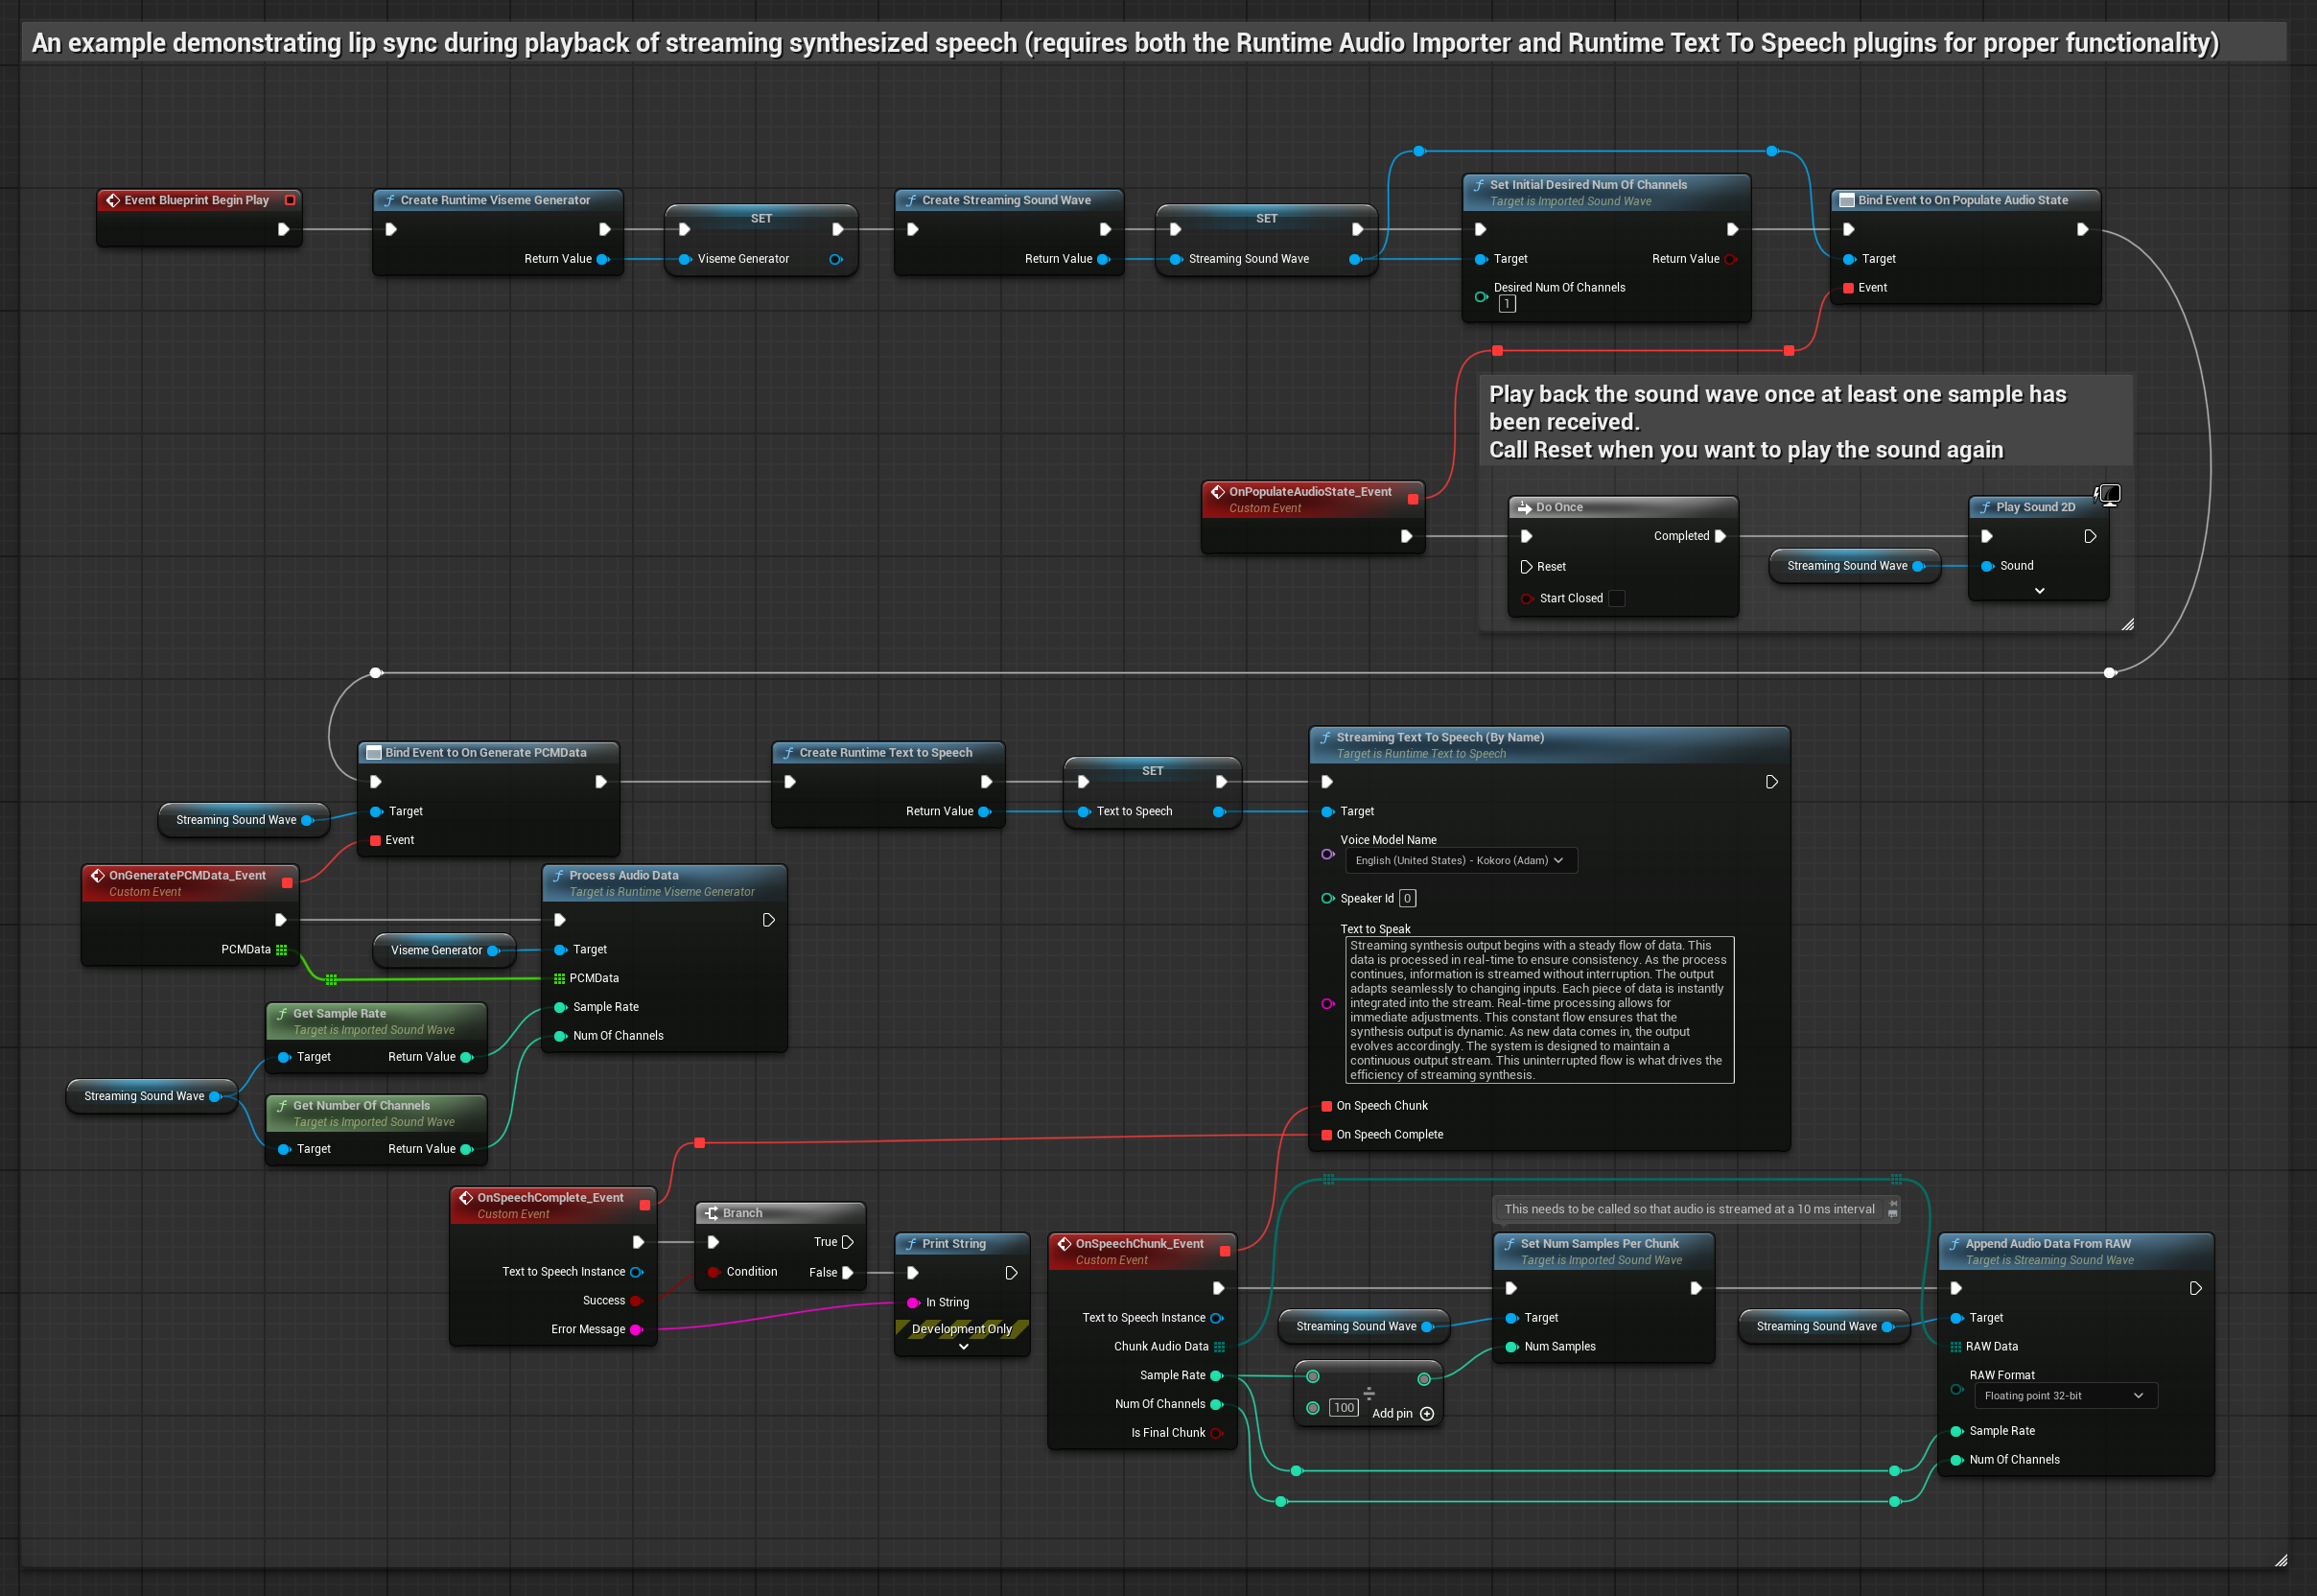Click the SET Text to Speech node header

point(1152,771)
